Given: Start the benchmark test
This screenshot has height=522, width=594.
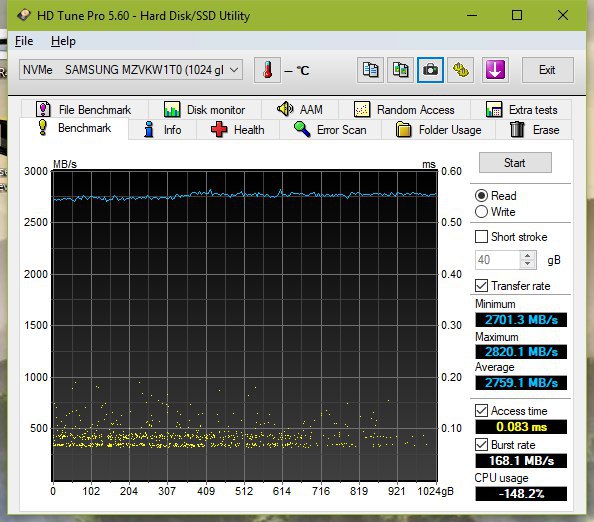Looking at the screenshot, I should coord(515,163).
